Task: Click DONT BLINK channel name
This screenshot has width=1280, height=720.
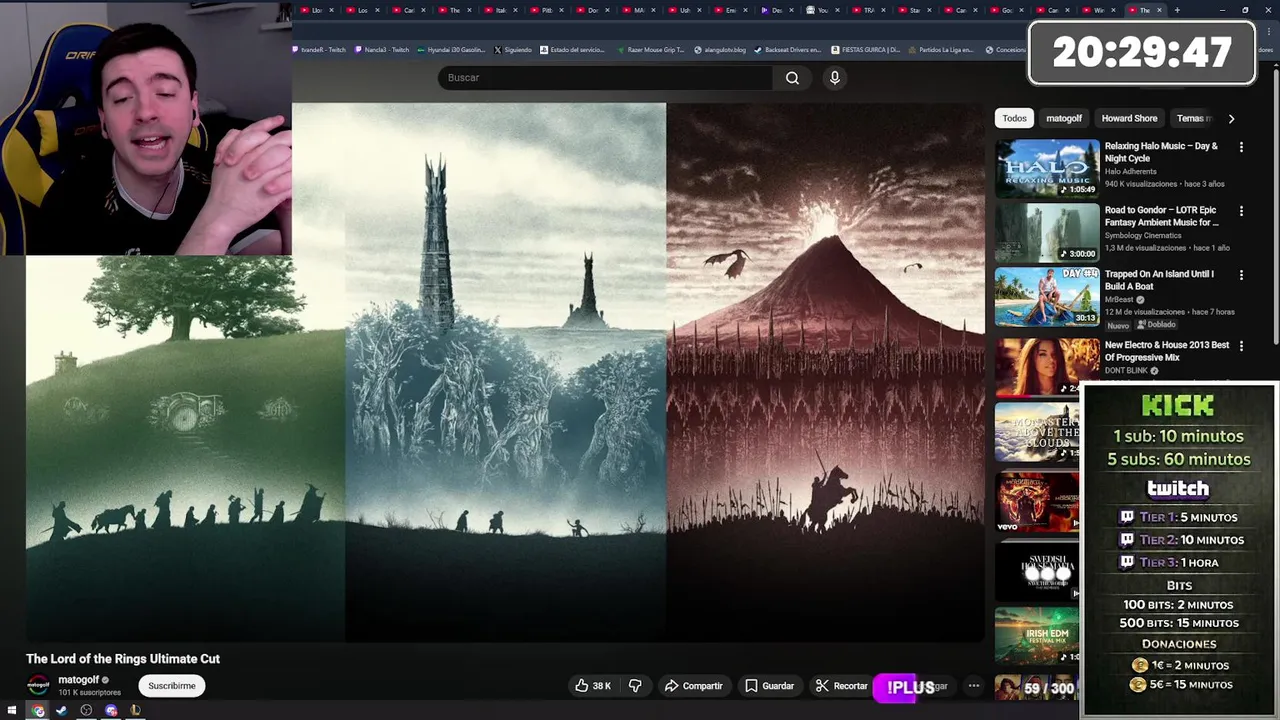Action: (1127, 371)
